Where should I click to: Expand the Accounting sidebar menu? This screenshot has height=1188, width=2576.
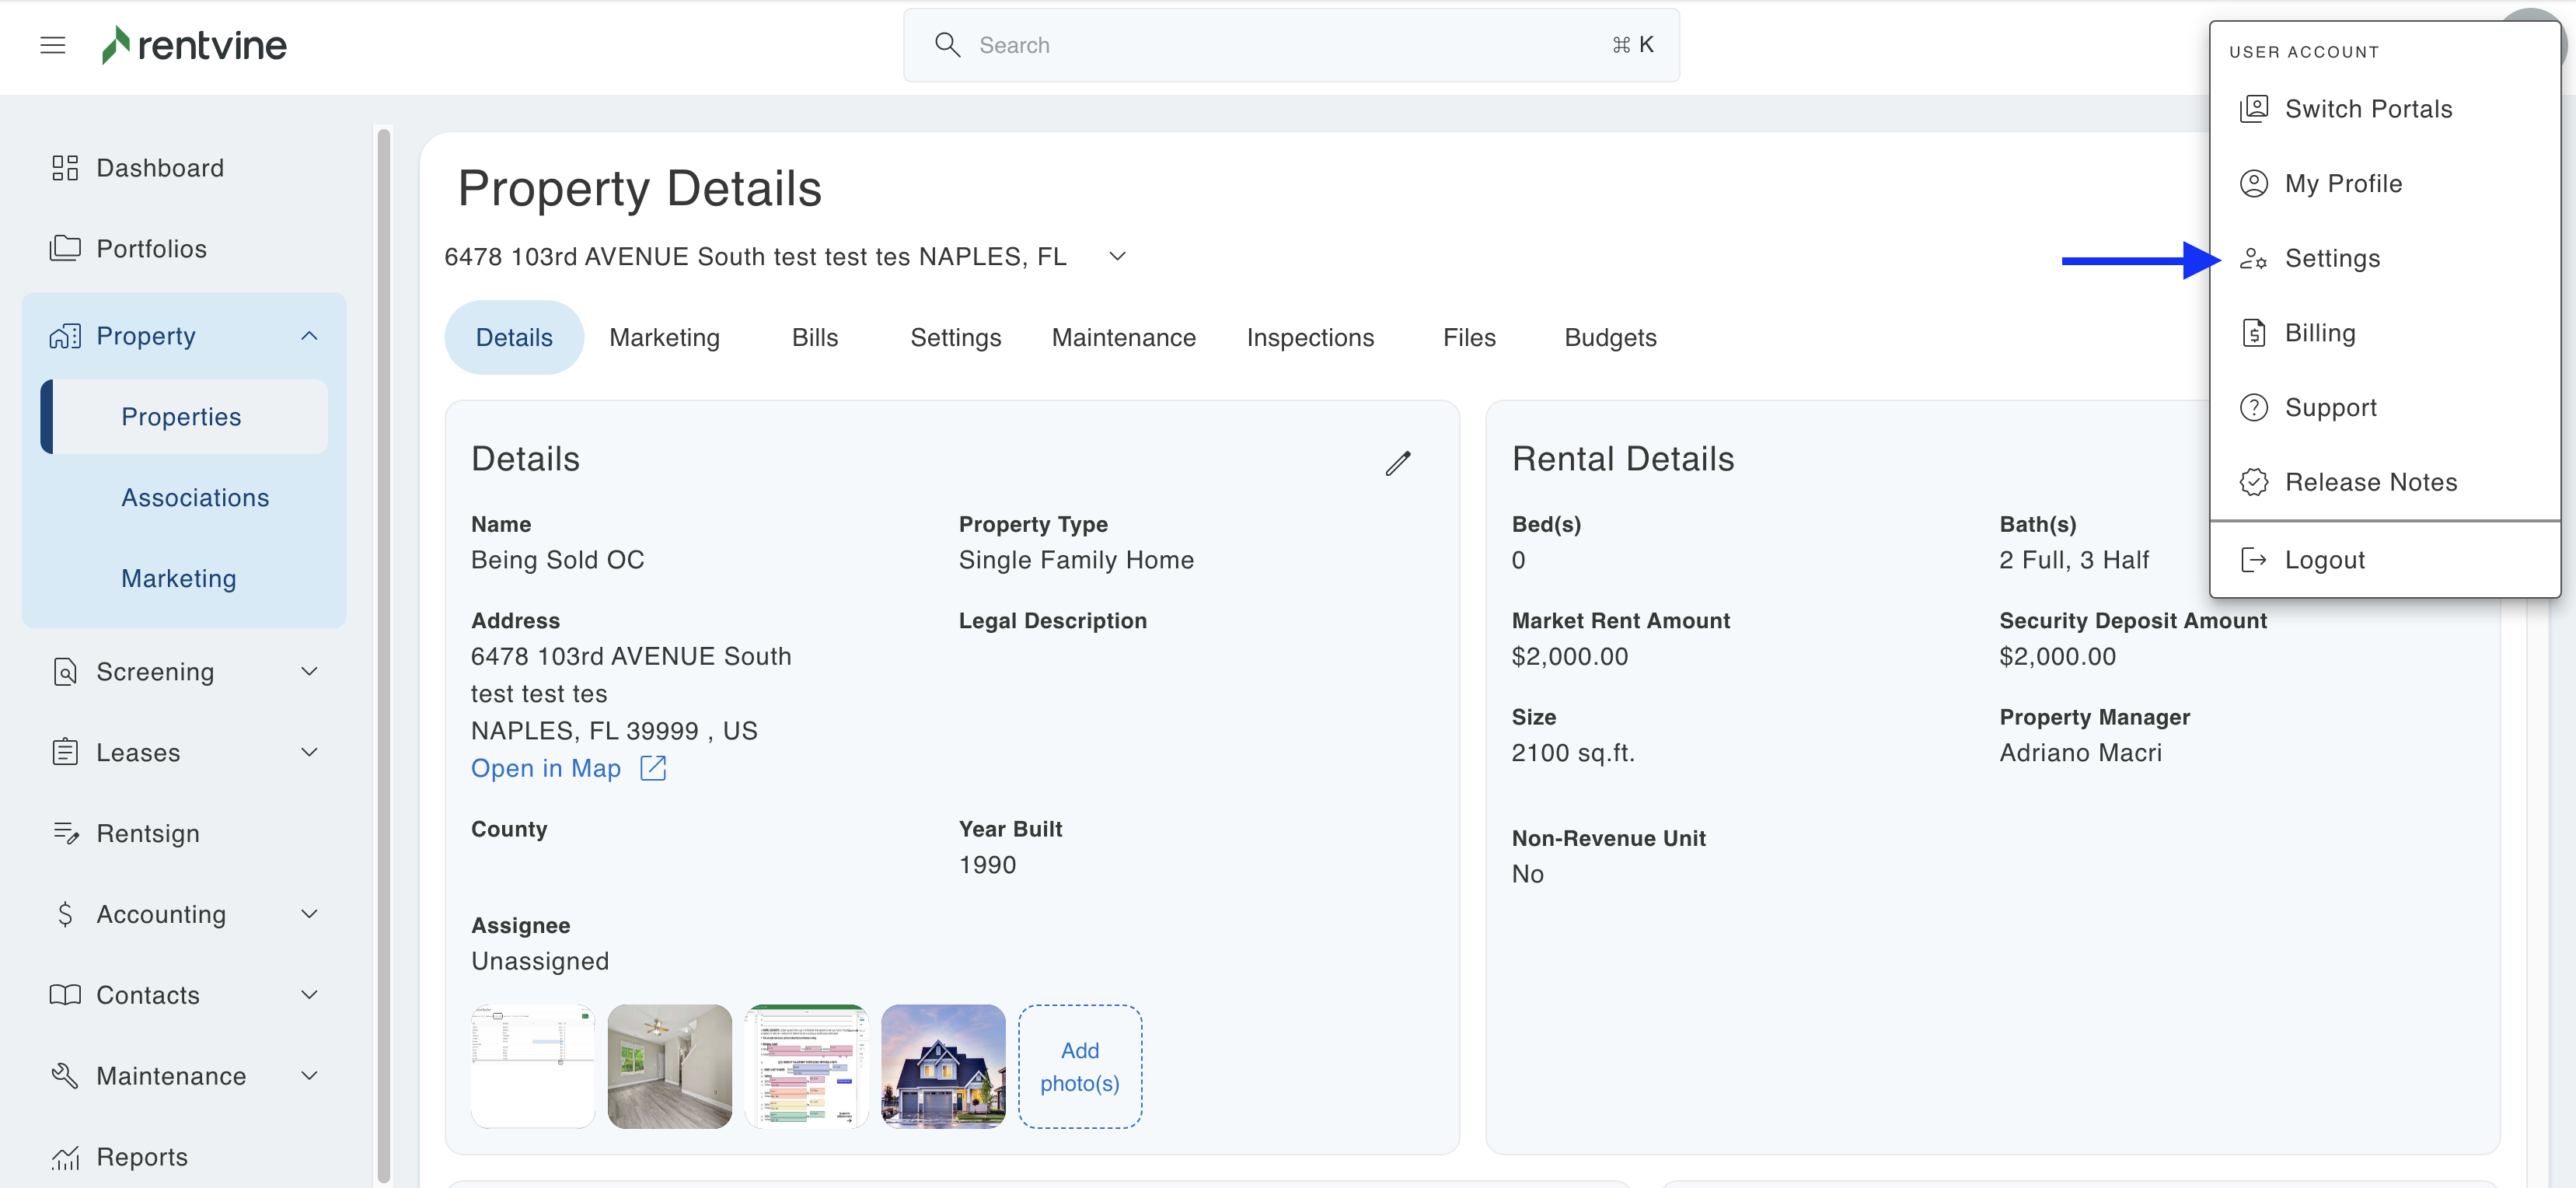click(x=309, y=914)
